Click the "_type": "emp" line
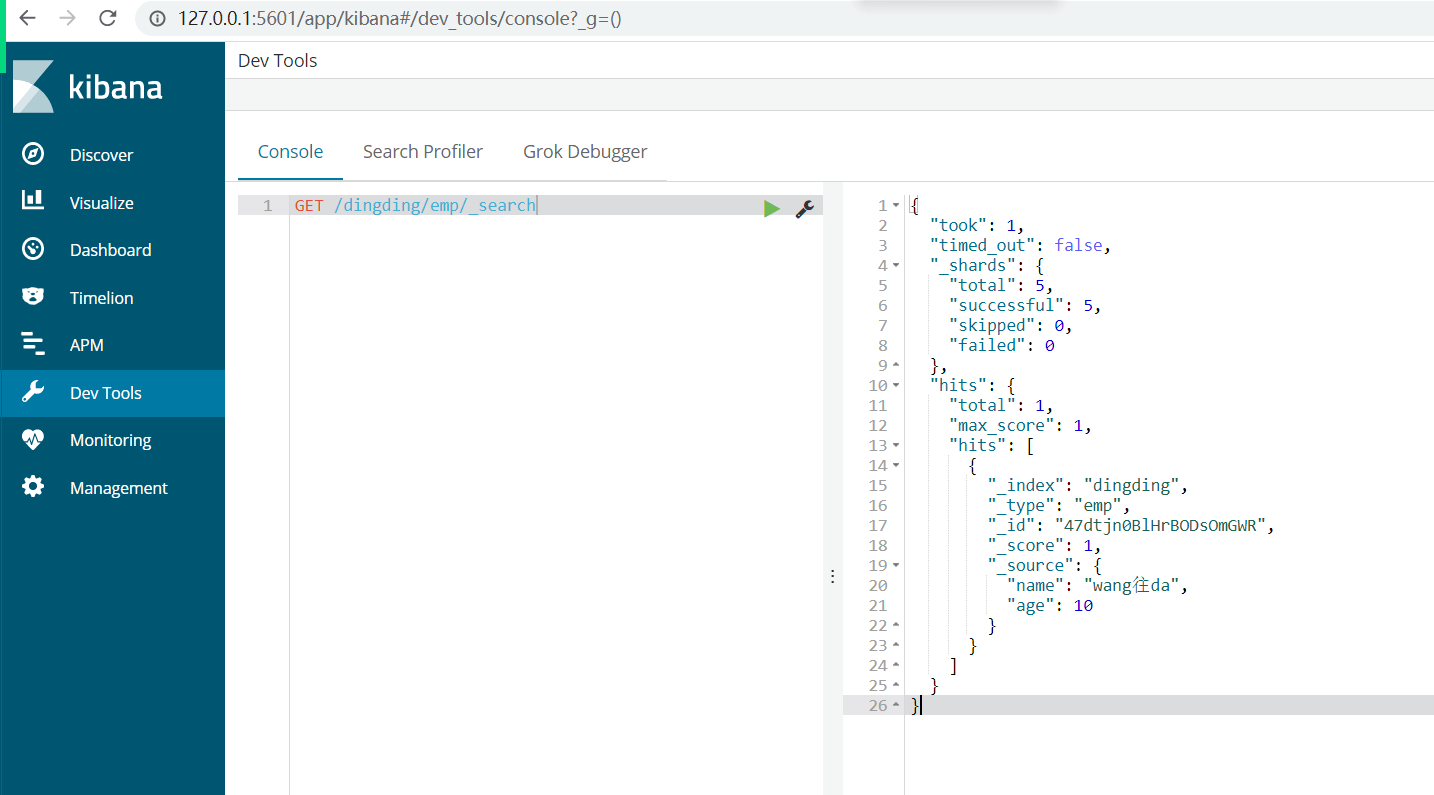The height and width of the screenshot is (795, 1434). click(1059, 505)
